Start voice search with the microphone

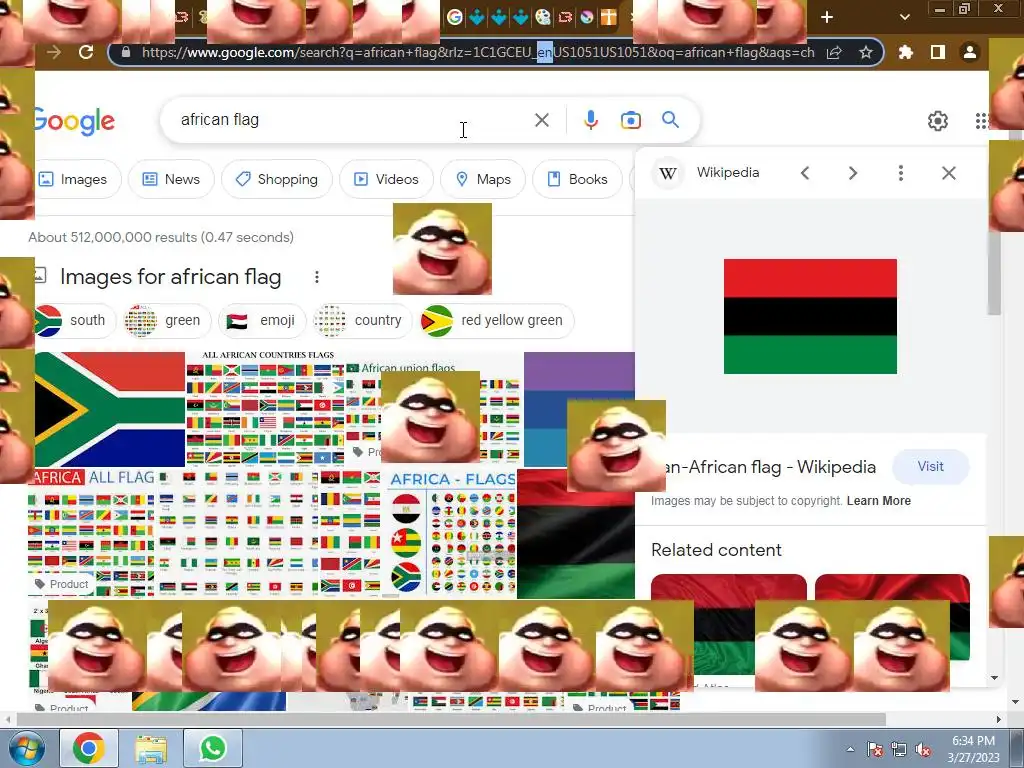click(x=590, y=120)
